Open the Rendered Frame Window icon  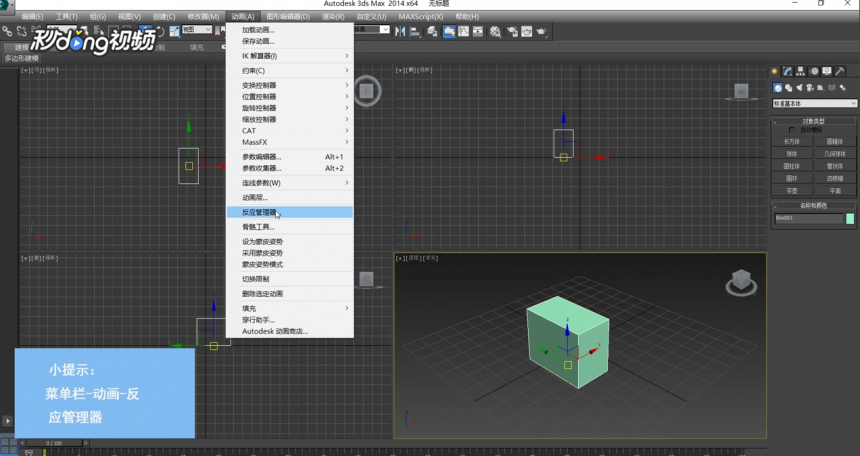click(x=527, y=31)
